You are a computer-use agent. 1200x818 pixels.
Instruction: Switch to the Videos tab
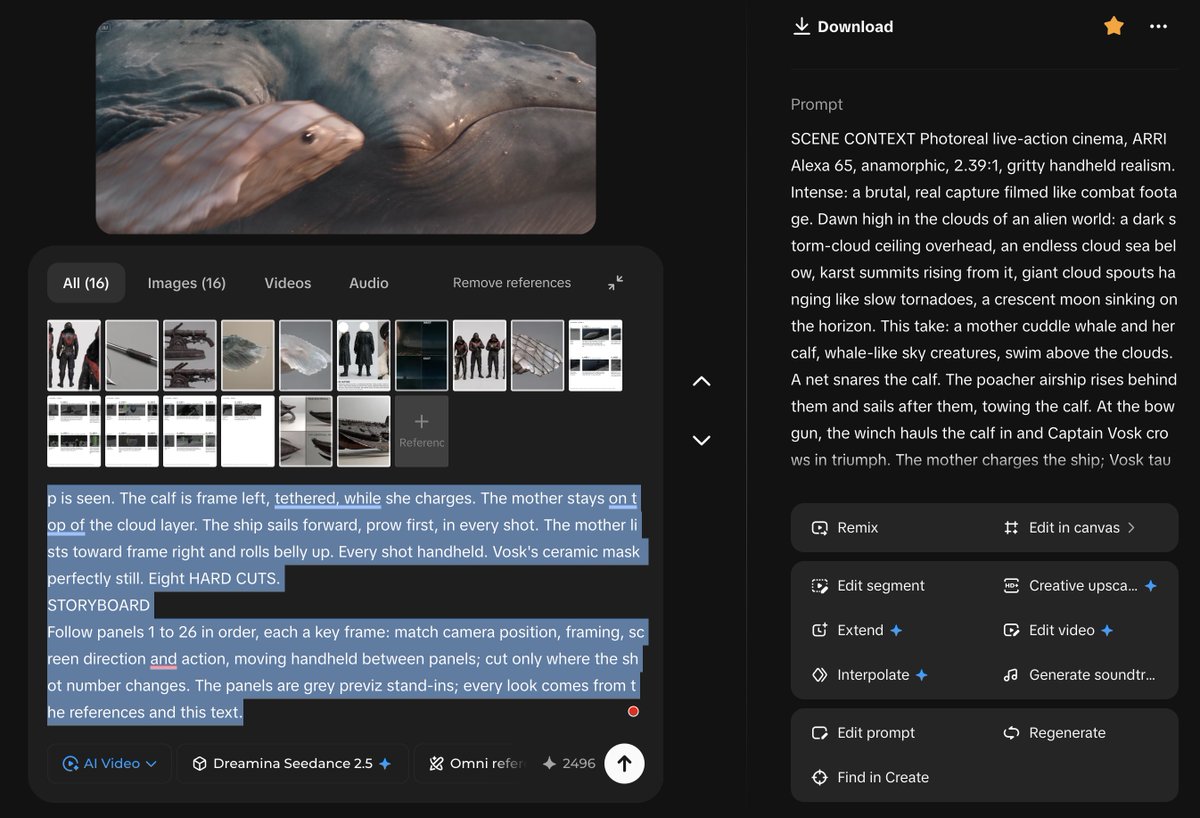pyautogui.click(x=288, y=283)
